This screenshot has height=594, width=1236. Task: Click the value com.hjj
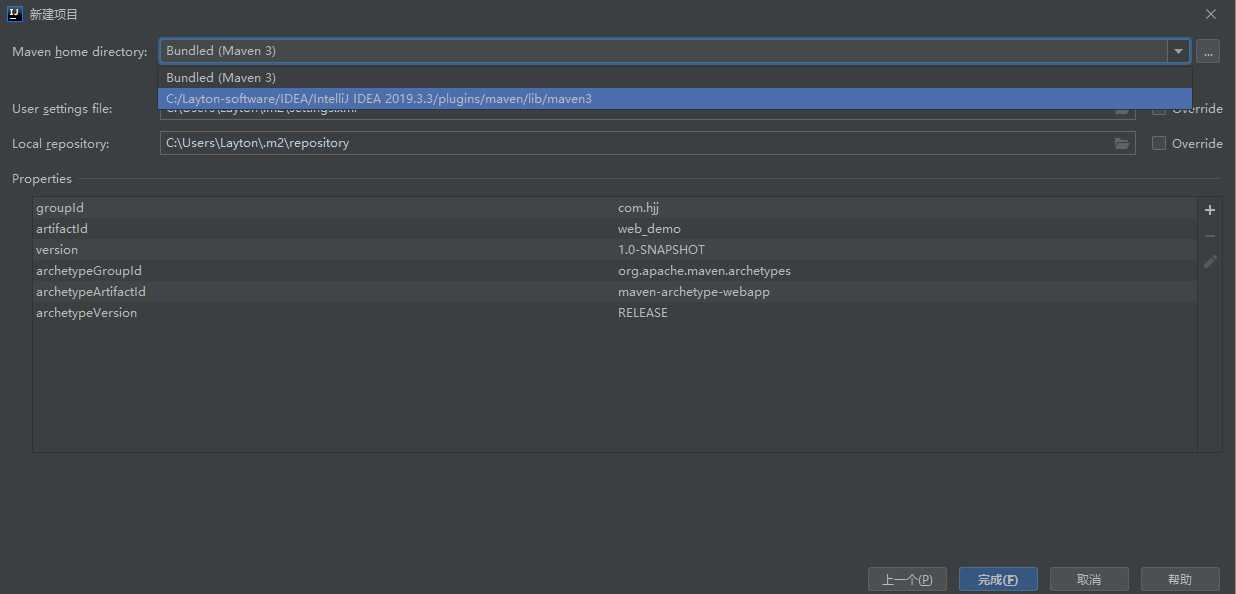pos(638,207)
